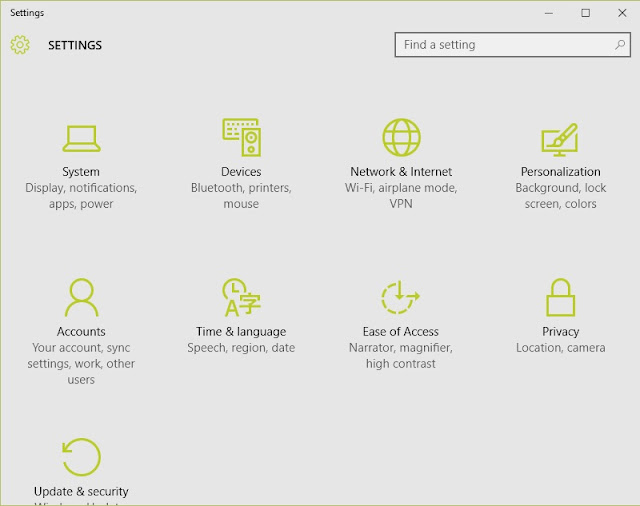Screen dimensions: 640x506
Task: Select the System category label
Action: click(x=81, y=172)
